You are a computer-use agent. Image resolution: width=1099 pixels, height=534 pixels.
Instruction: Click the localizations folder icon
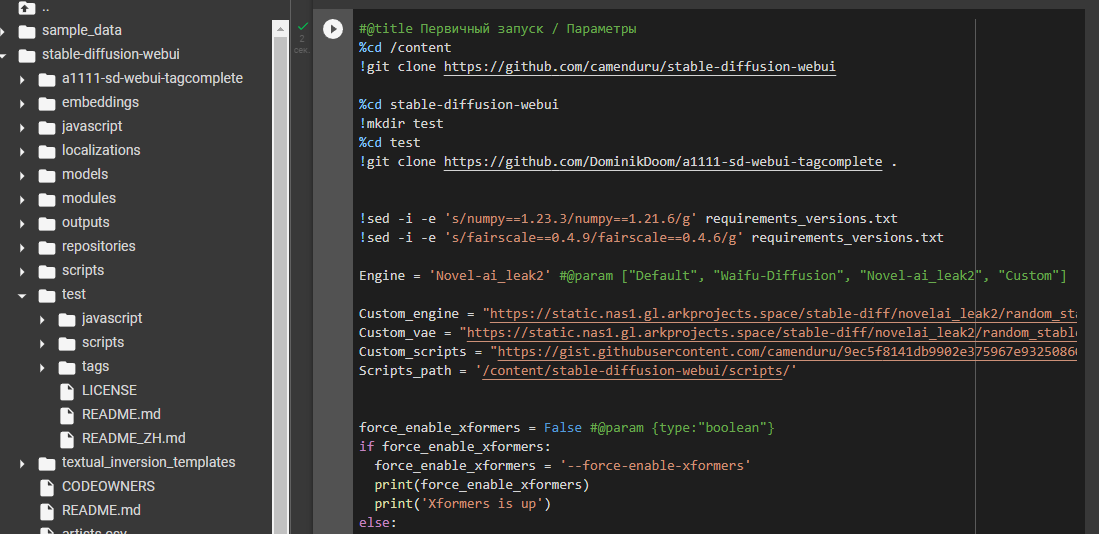pyautogui.click(x=47, y=151)
